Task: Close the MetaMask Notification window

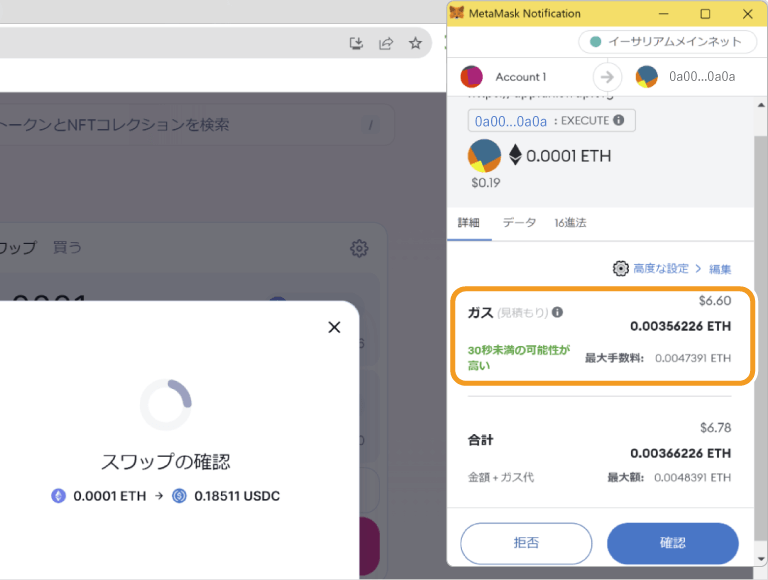Action: click(747, 14)
